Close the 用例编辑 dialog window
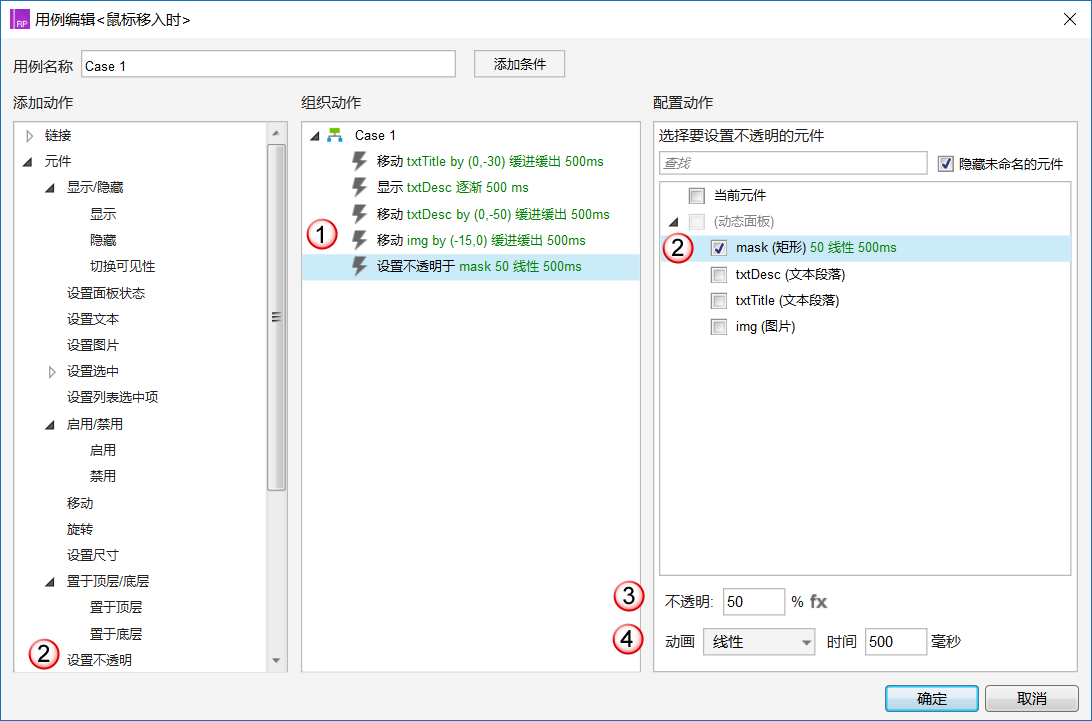Viewport: 1092px width, 721px height. coord(1070,19)
